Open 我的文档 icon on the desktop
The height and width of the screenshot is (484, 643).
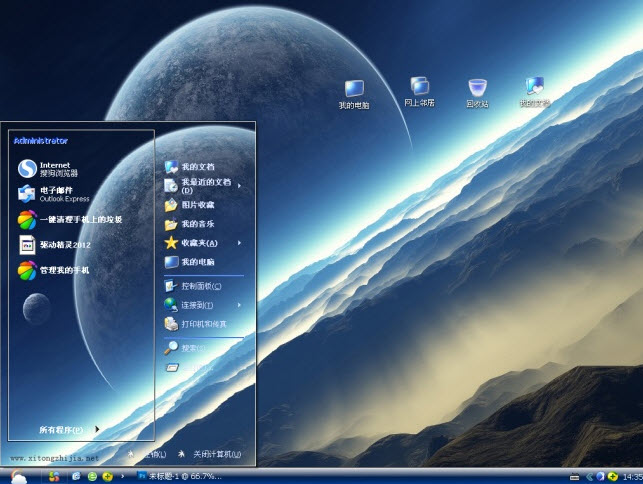point(535,91)
